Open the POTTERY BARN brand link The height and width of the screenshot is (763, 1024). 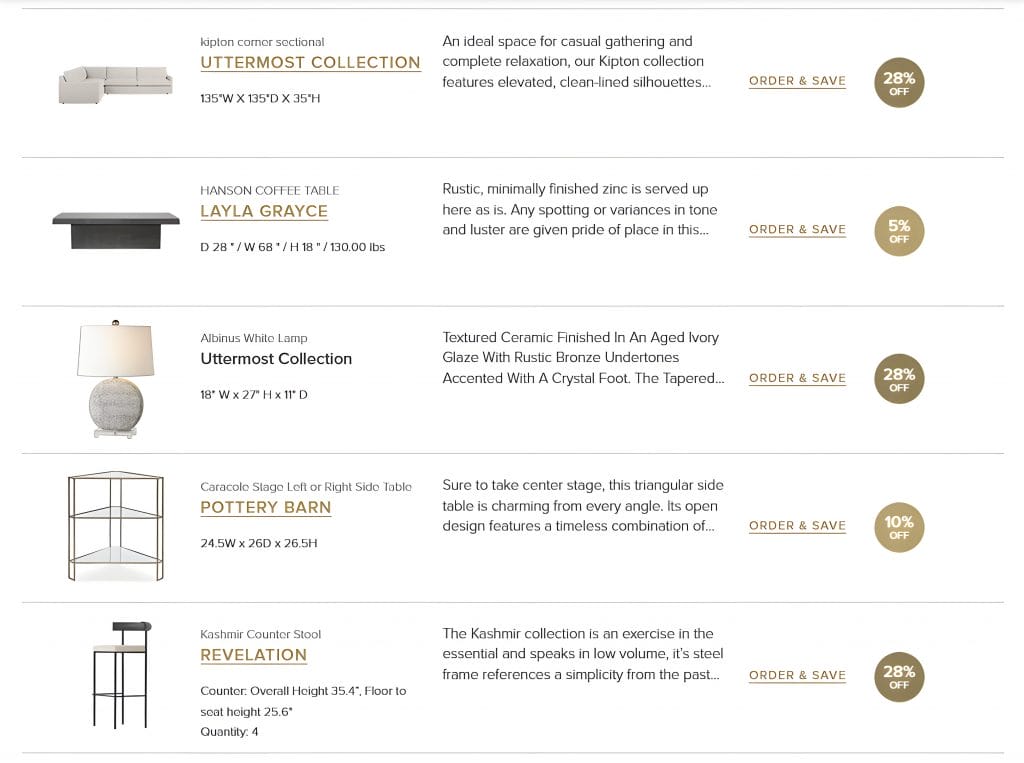pos(266,508)
